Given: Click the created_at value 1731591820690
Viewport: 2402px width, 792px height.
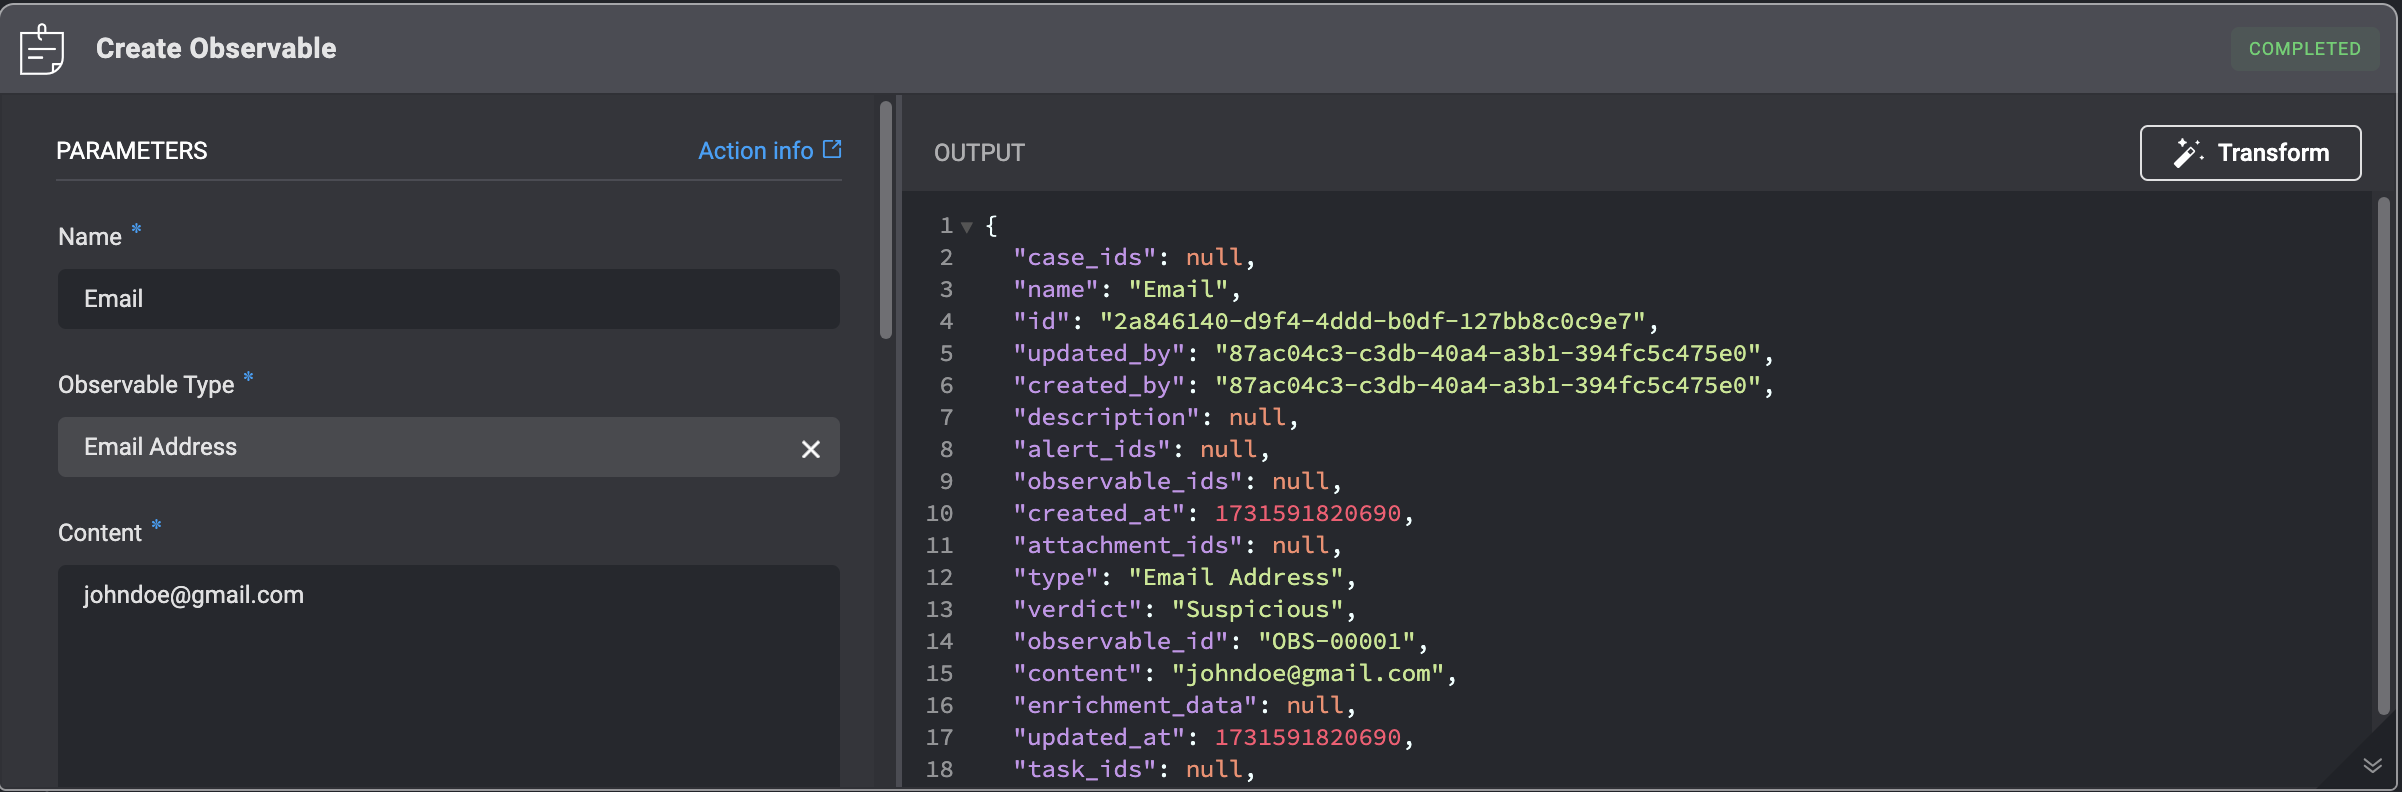Looking at the screenshot, I should (x=1308, y=513).
